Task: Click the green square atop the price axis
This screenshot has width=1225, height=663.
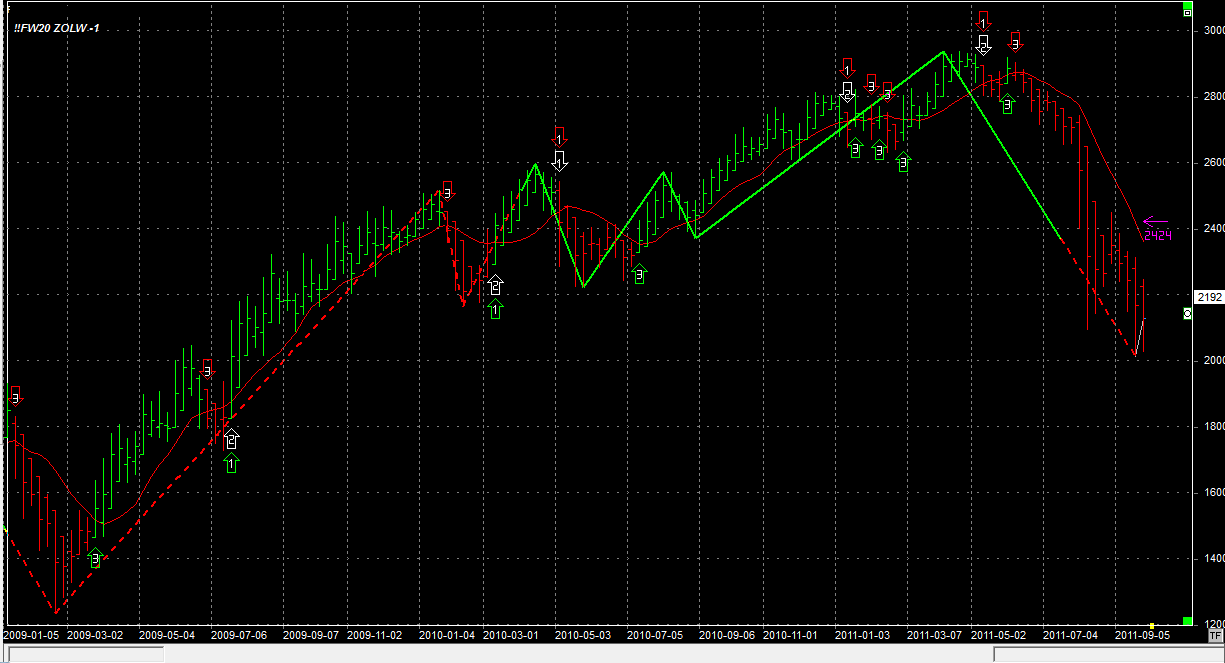Action: [1187, 8]
